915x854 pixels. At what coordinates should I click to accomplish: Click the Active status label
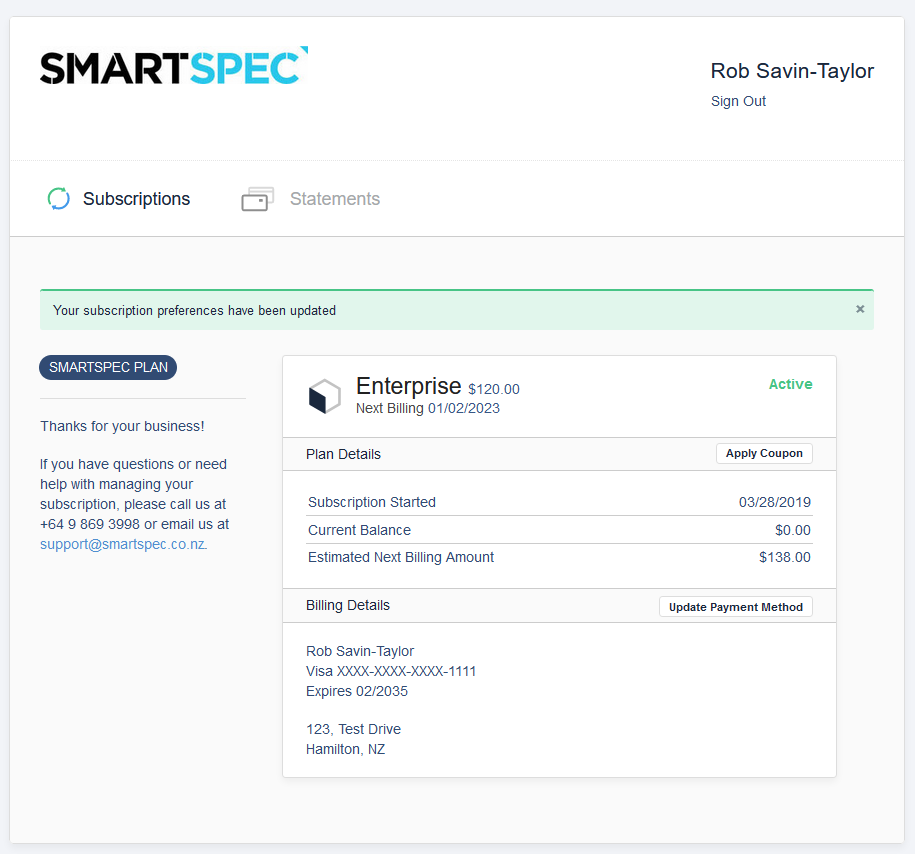pos(790,385)
